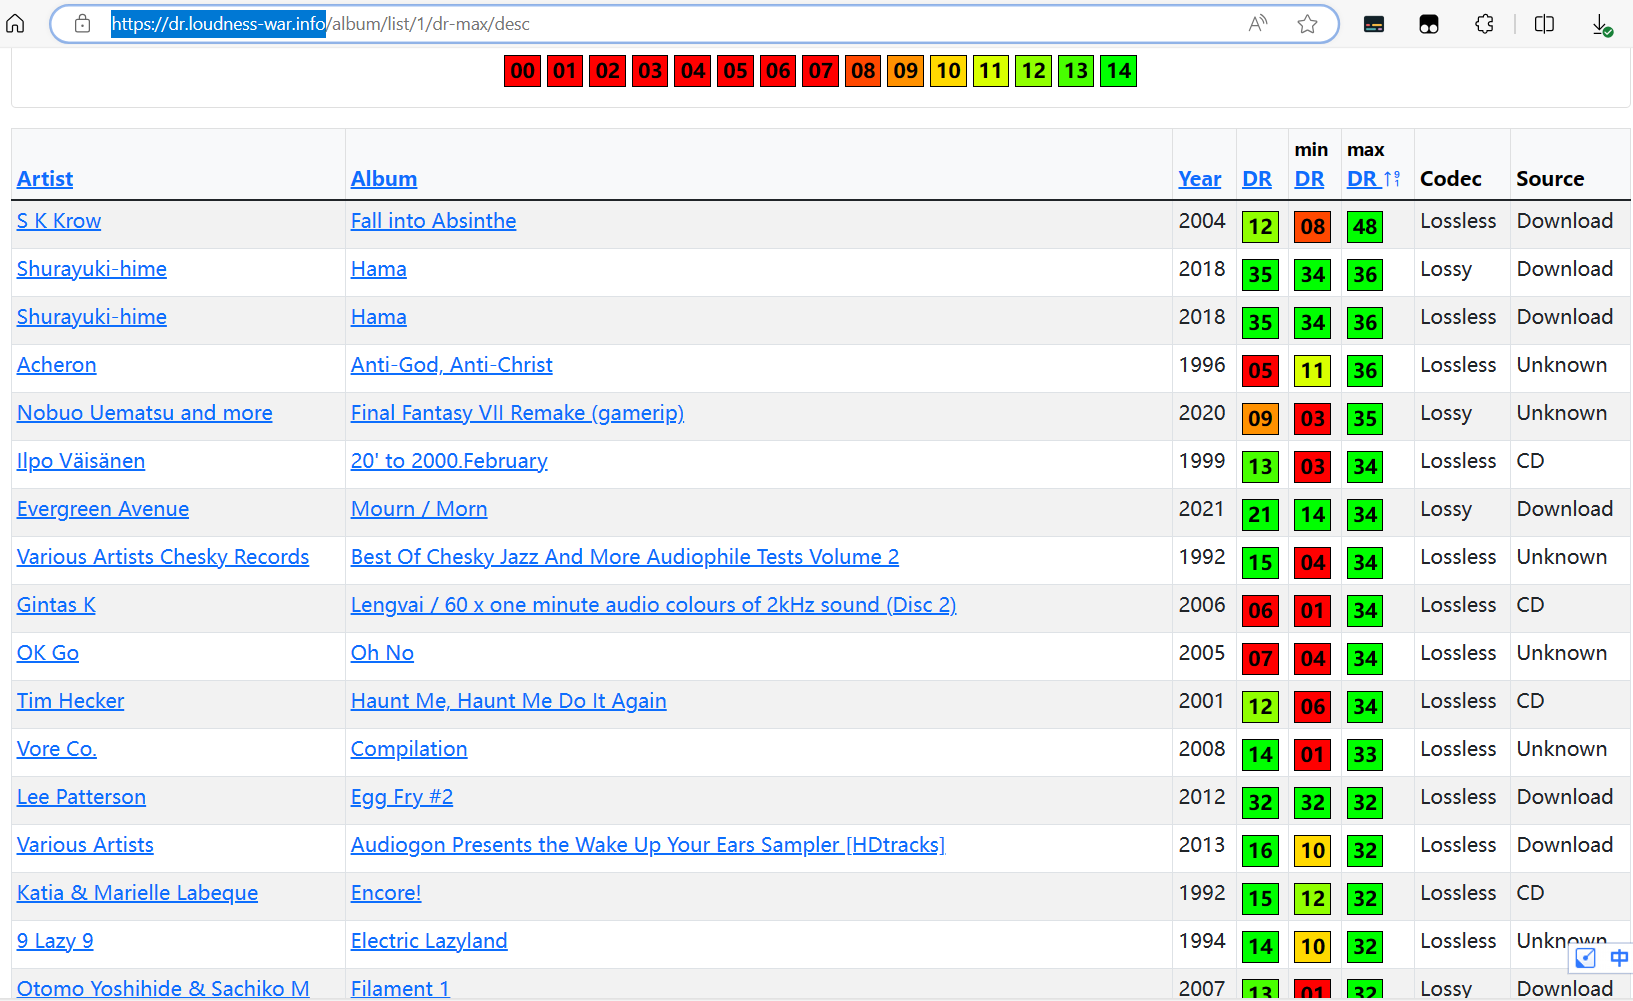The width and height of the screenshot is (1633, 1001).
Task: Open the browser extensions puzzle icon
Action: tap(1484, 24)
